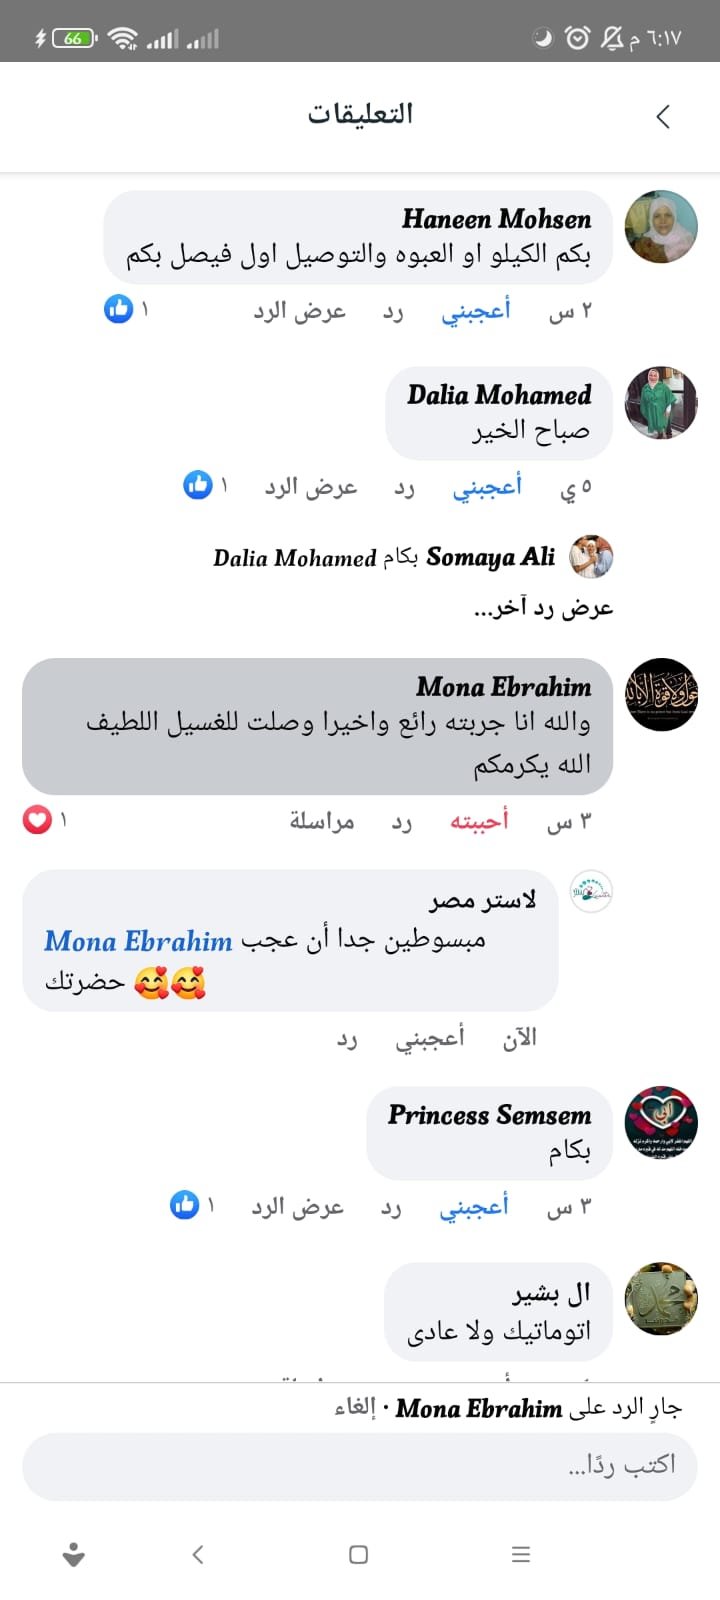This screenshot has width=720, height=1600.
Task: Open Haneen Mohsen's profile picture
Action: 661,227
